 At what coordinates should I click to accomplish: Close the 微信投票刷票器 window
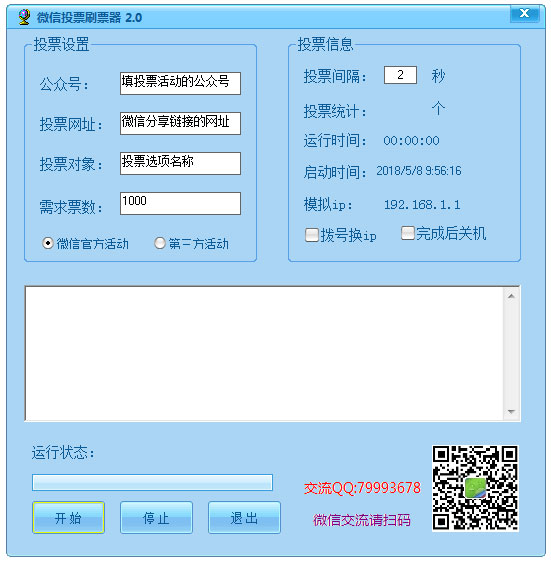[524, 14]
